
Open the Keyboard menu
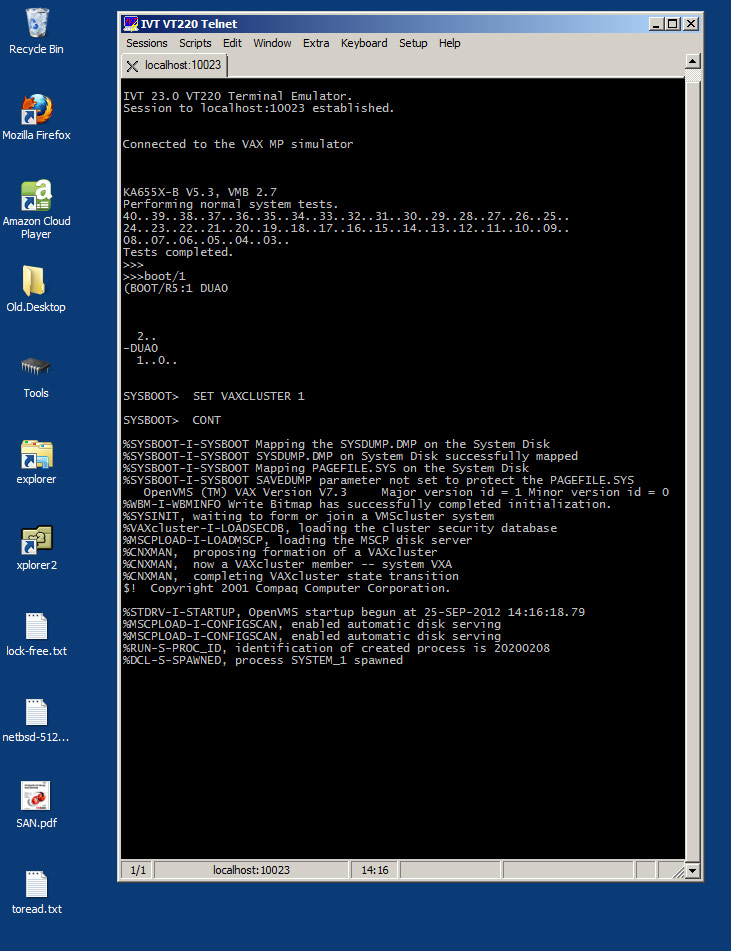(x=364, y=43)
